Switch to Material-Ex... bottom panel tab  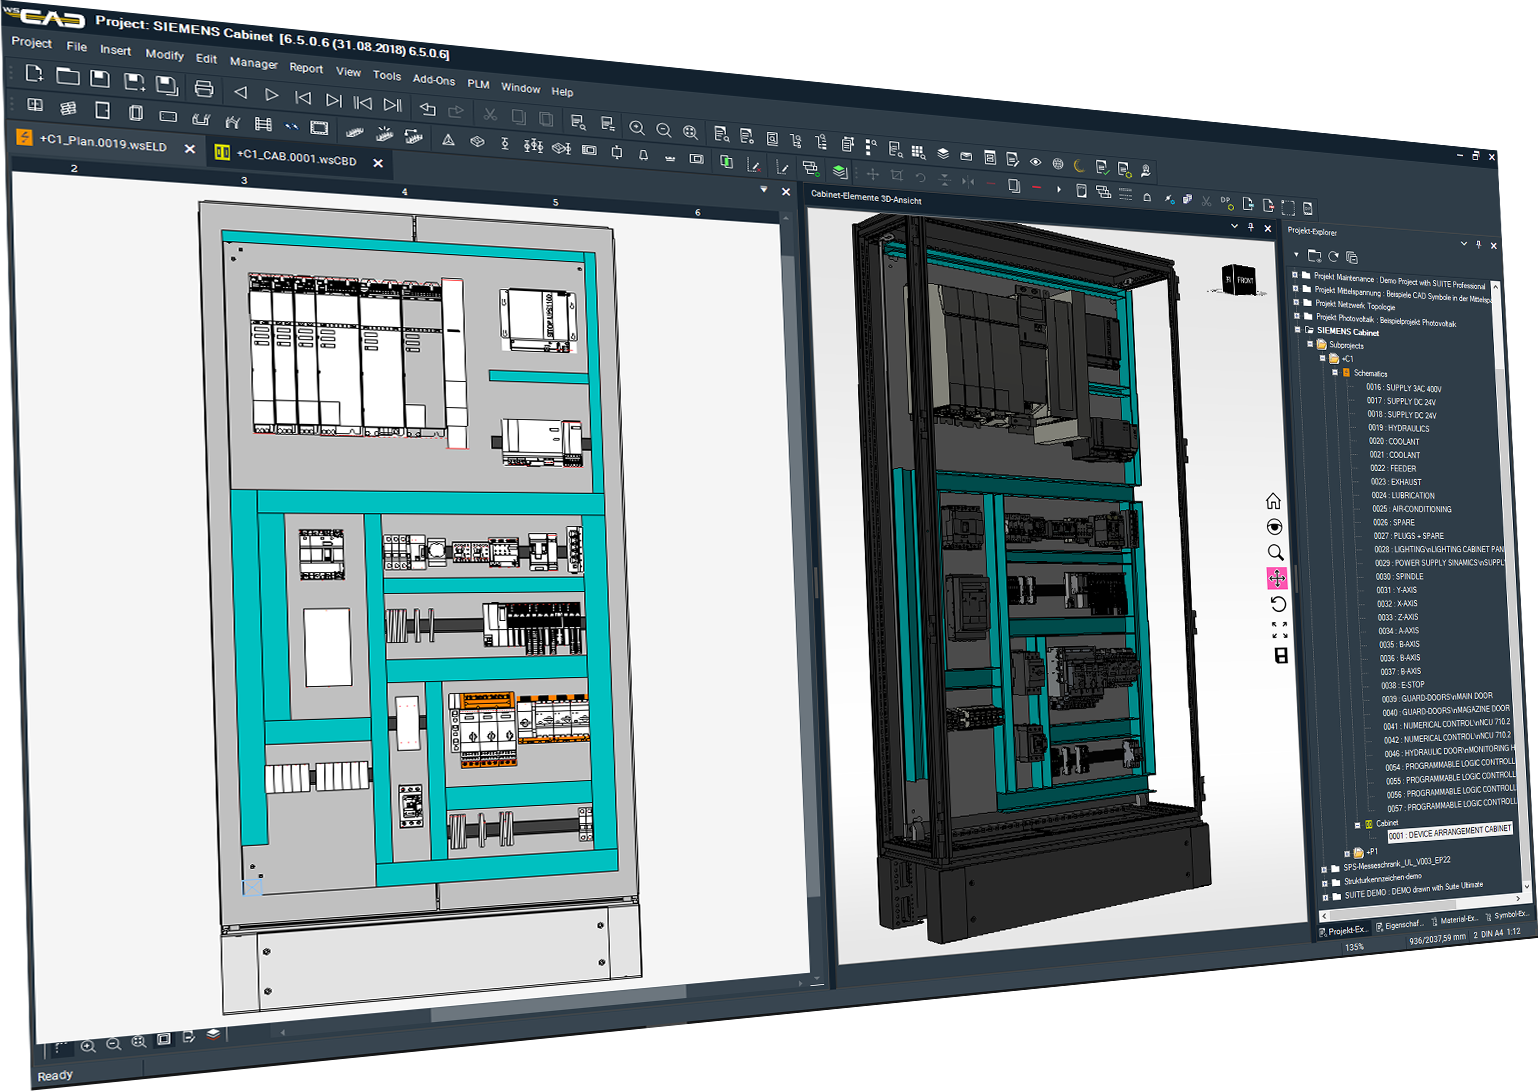coord(1454,919)
